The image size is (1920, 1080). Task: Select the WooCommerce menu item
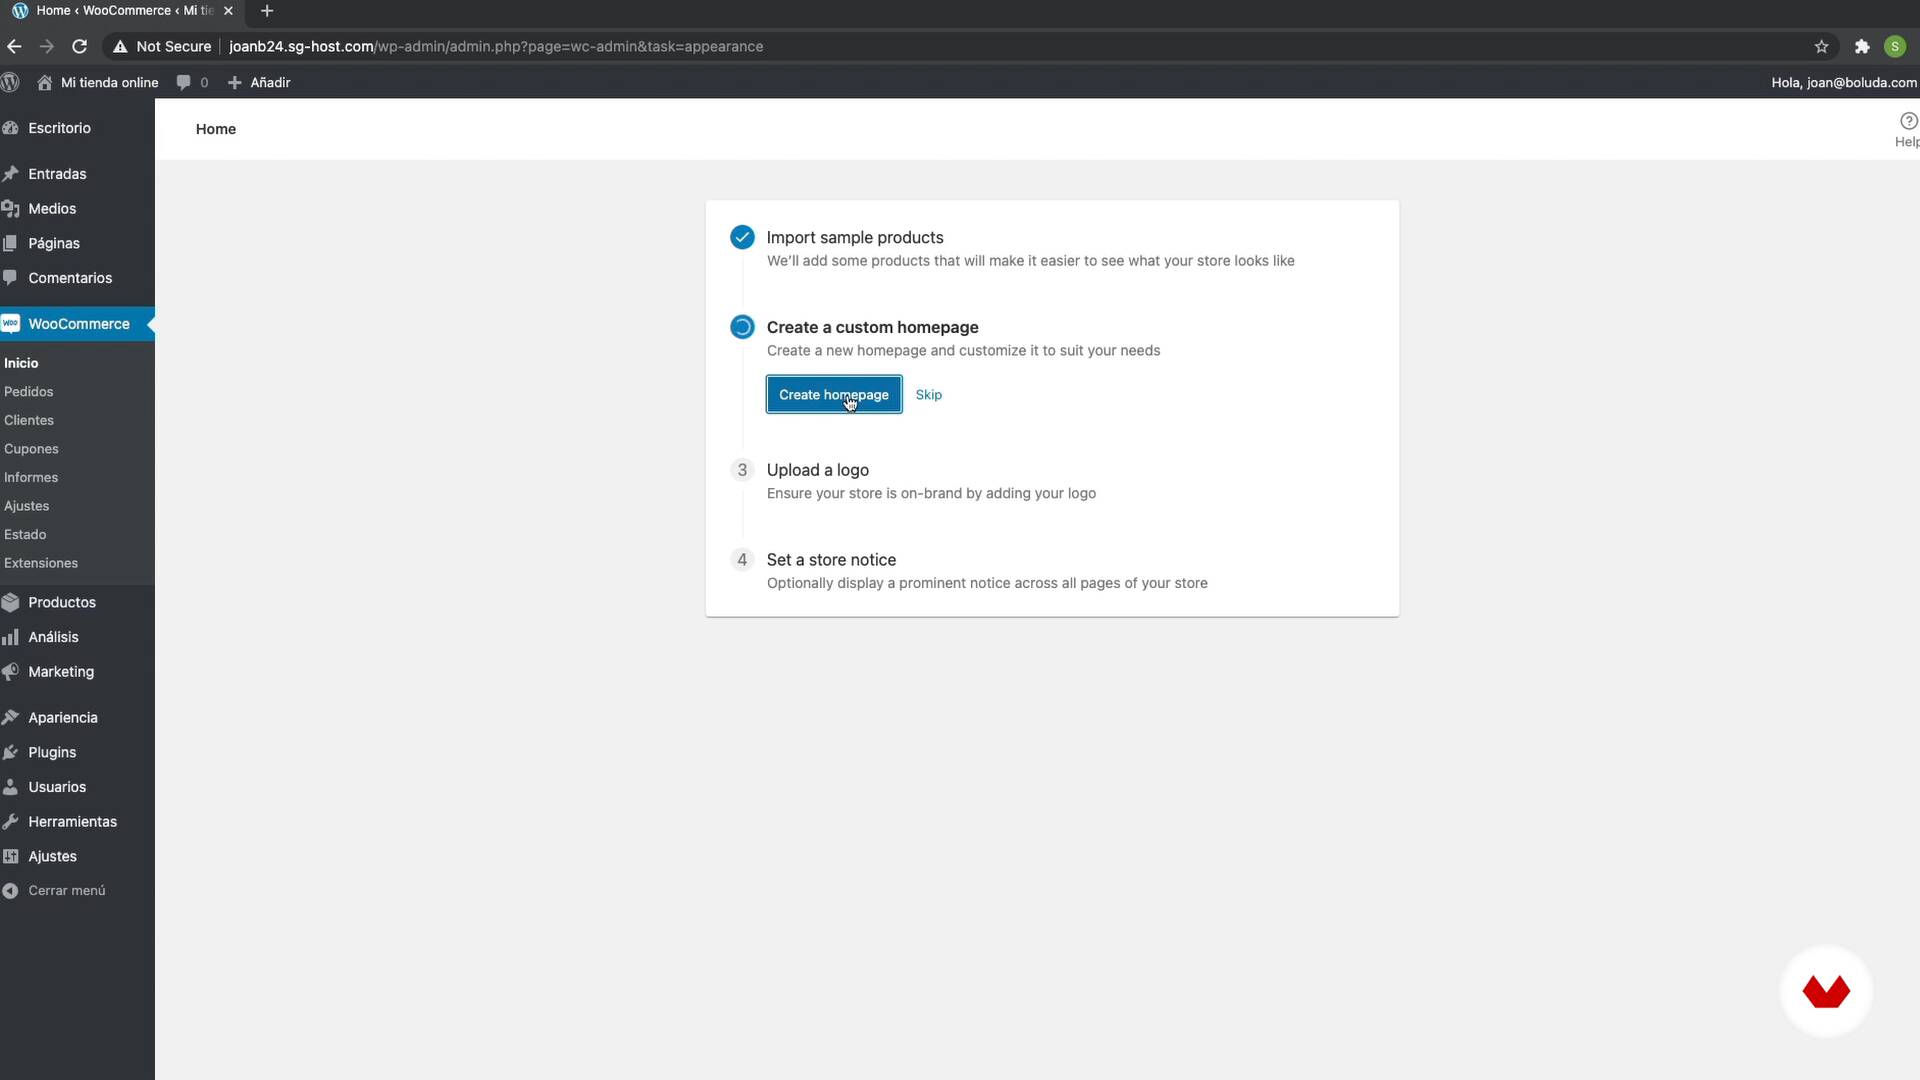click(79, 323)
